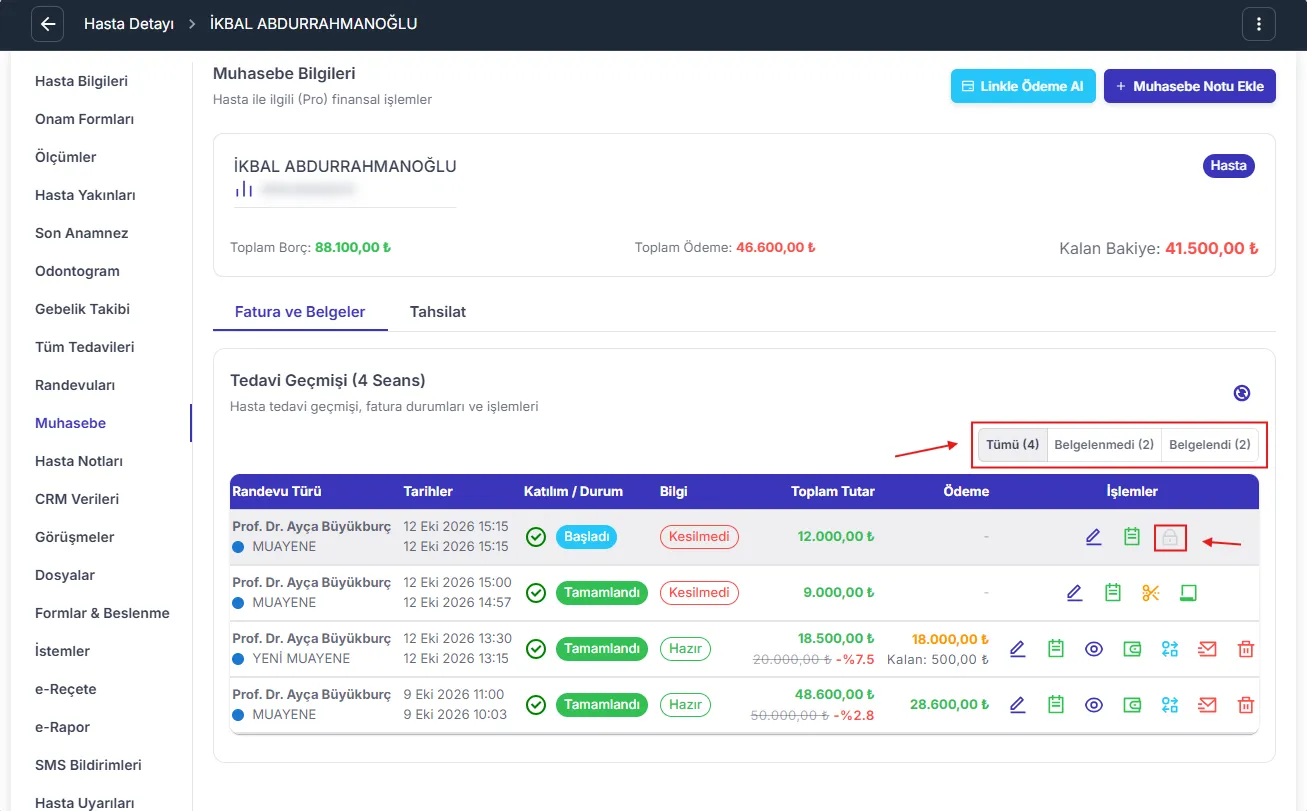Click the Kalan: 500,00 ₺ text
The image size is (1307, 811).
click(x=938, y=659)
